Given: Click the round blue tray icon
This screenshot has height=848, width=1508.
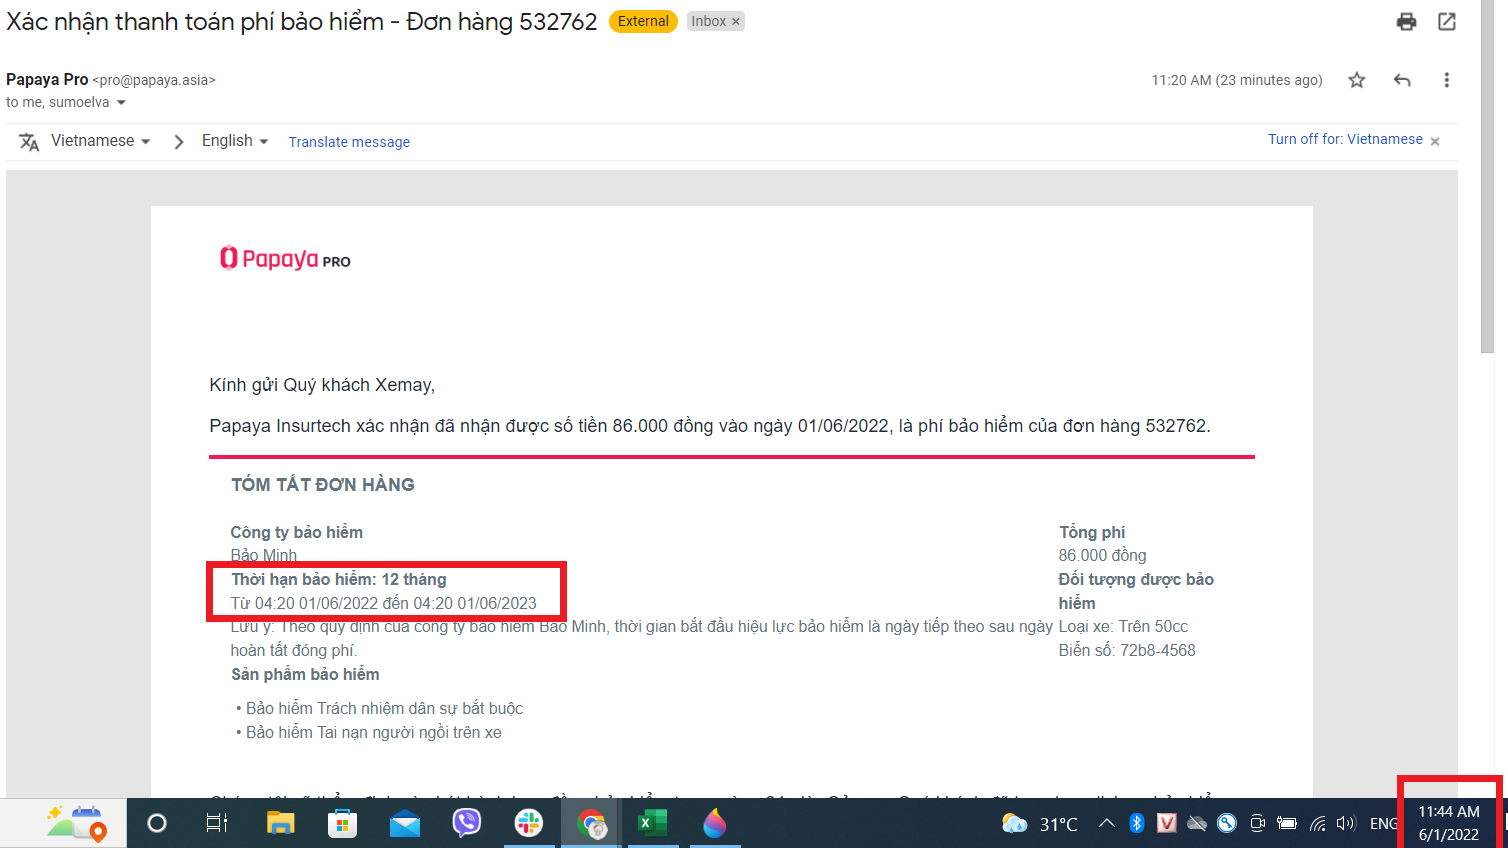Looking at the screenshot, I should [1227, 823].
